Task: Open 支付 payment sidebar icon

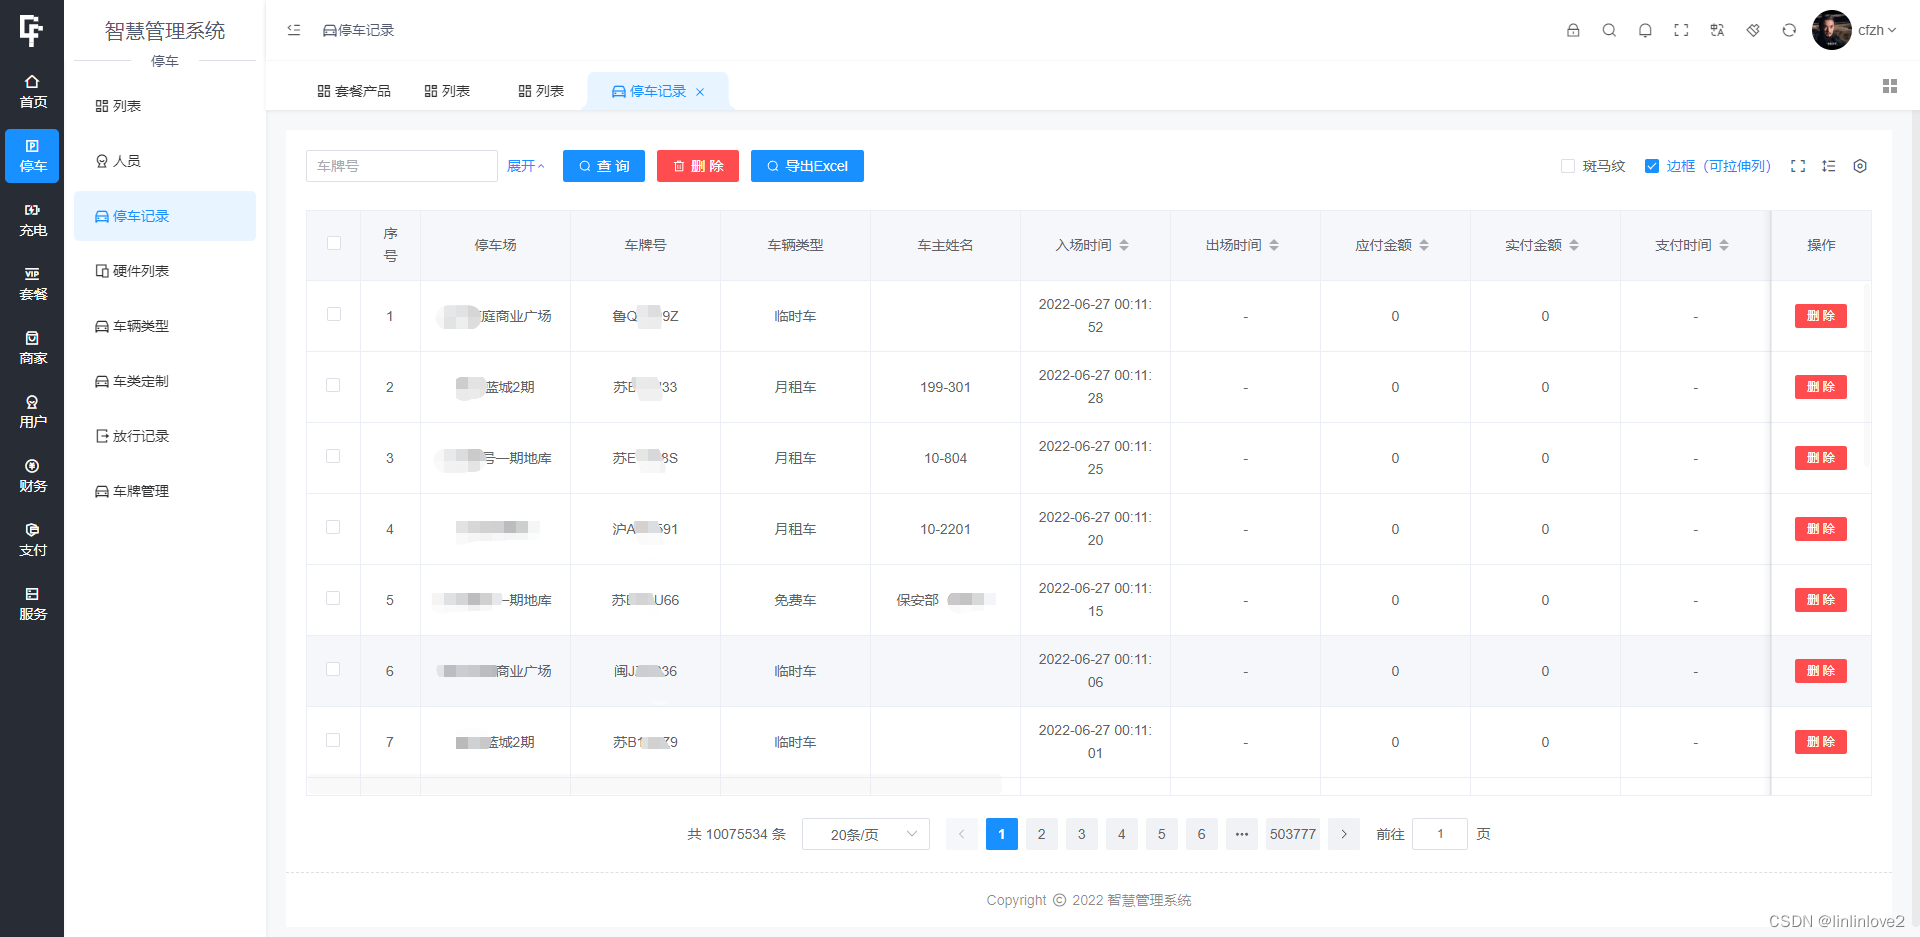Action: click(32, 540)
